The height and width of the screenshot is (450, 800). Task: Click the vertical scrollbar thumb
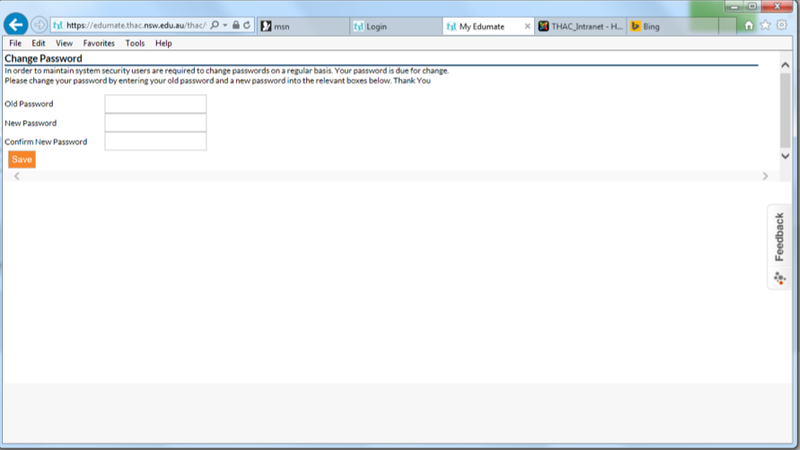pos(785,110)
